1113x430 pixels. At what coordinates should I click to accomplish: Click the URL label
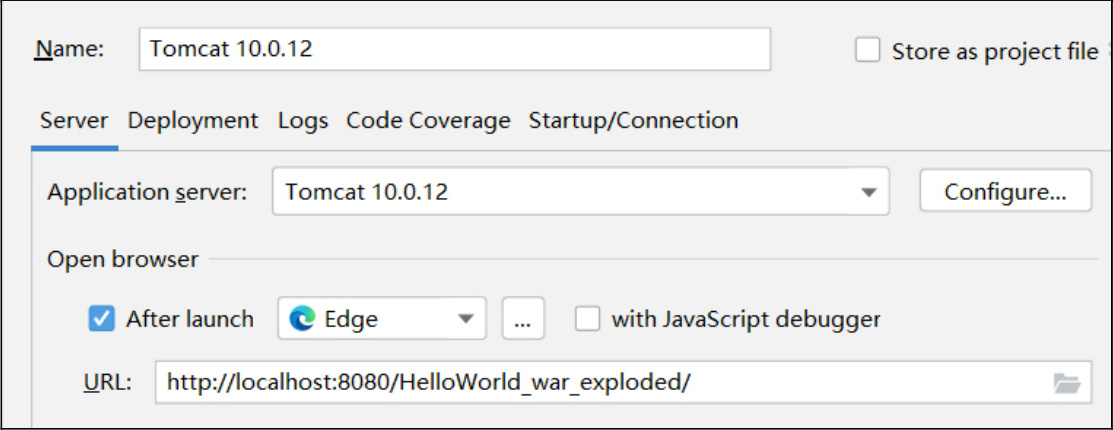click(107, 382)
